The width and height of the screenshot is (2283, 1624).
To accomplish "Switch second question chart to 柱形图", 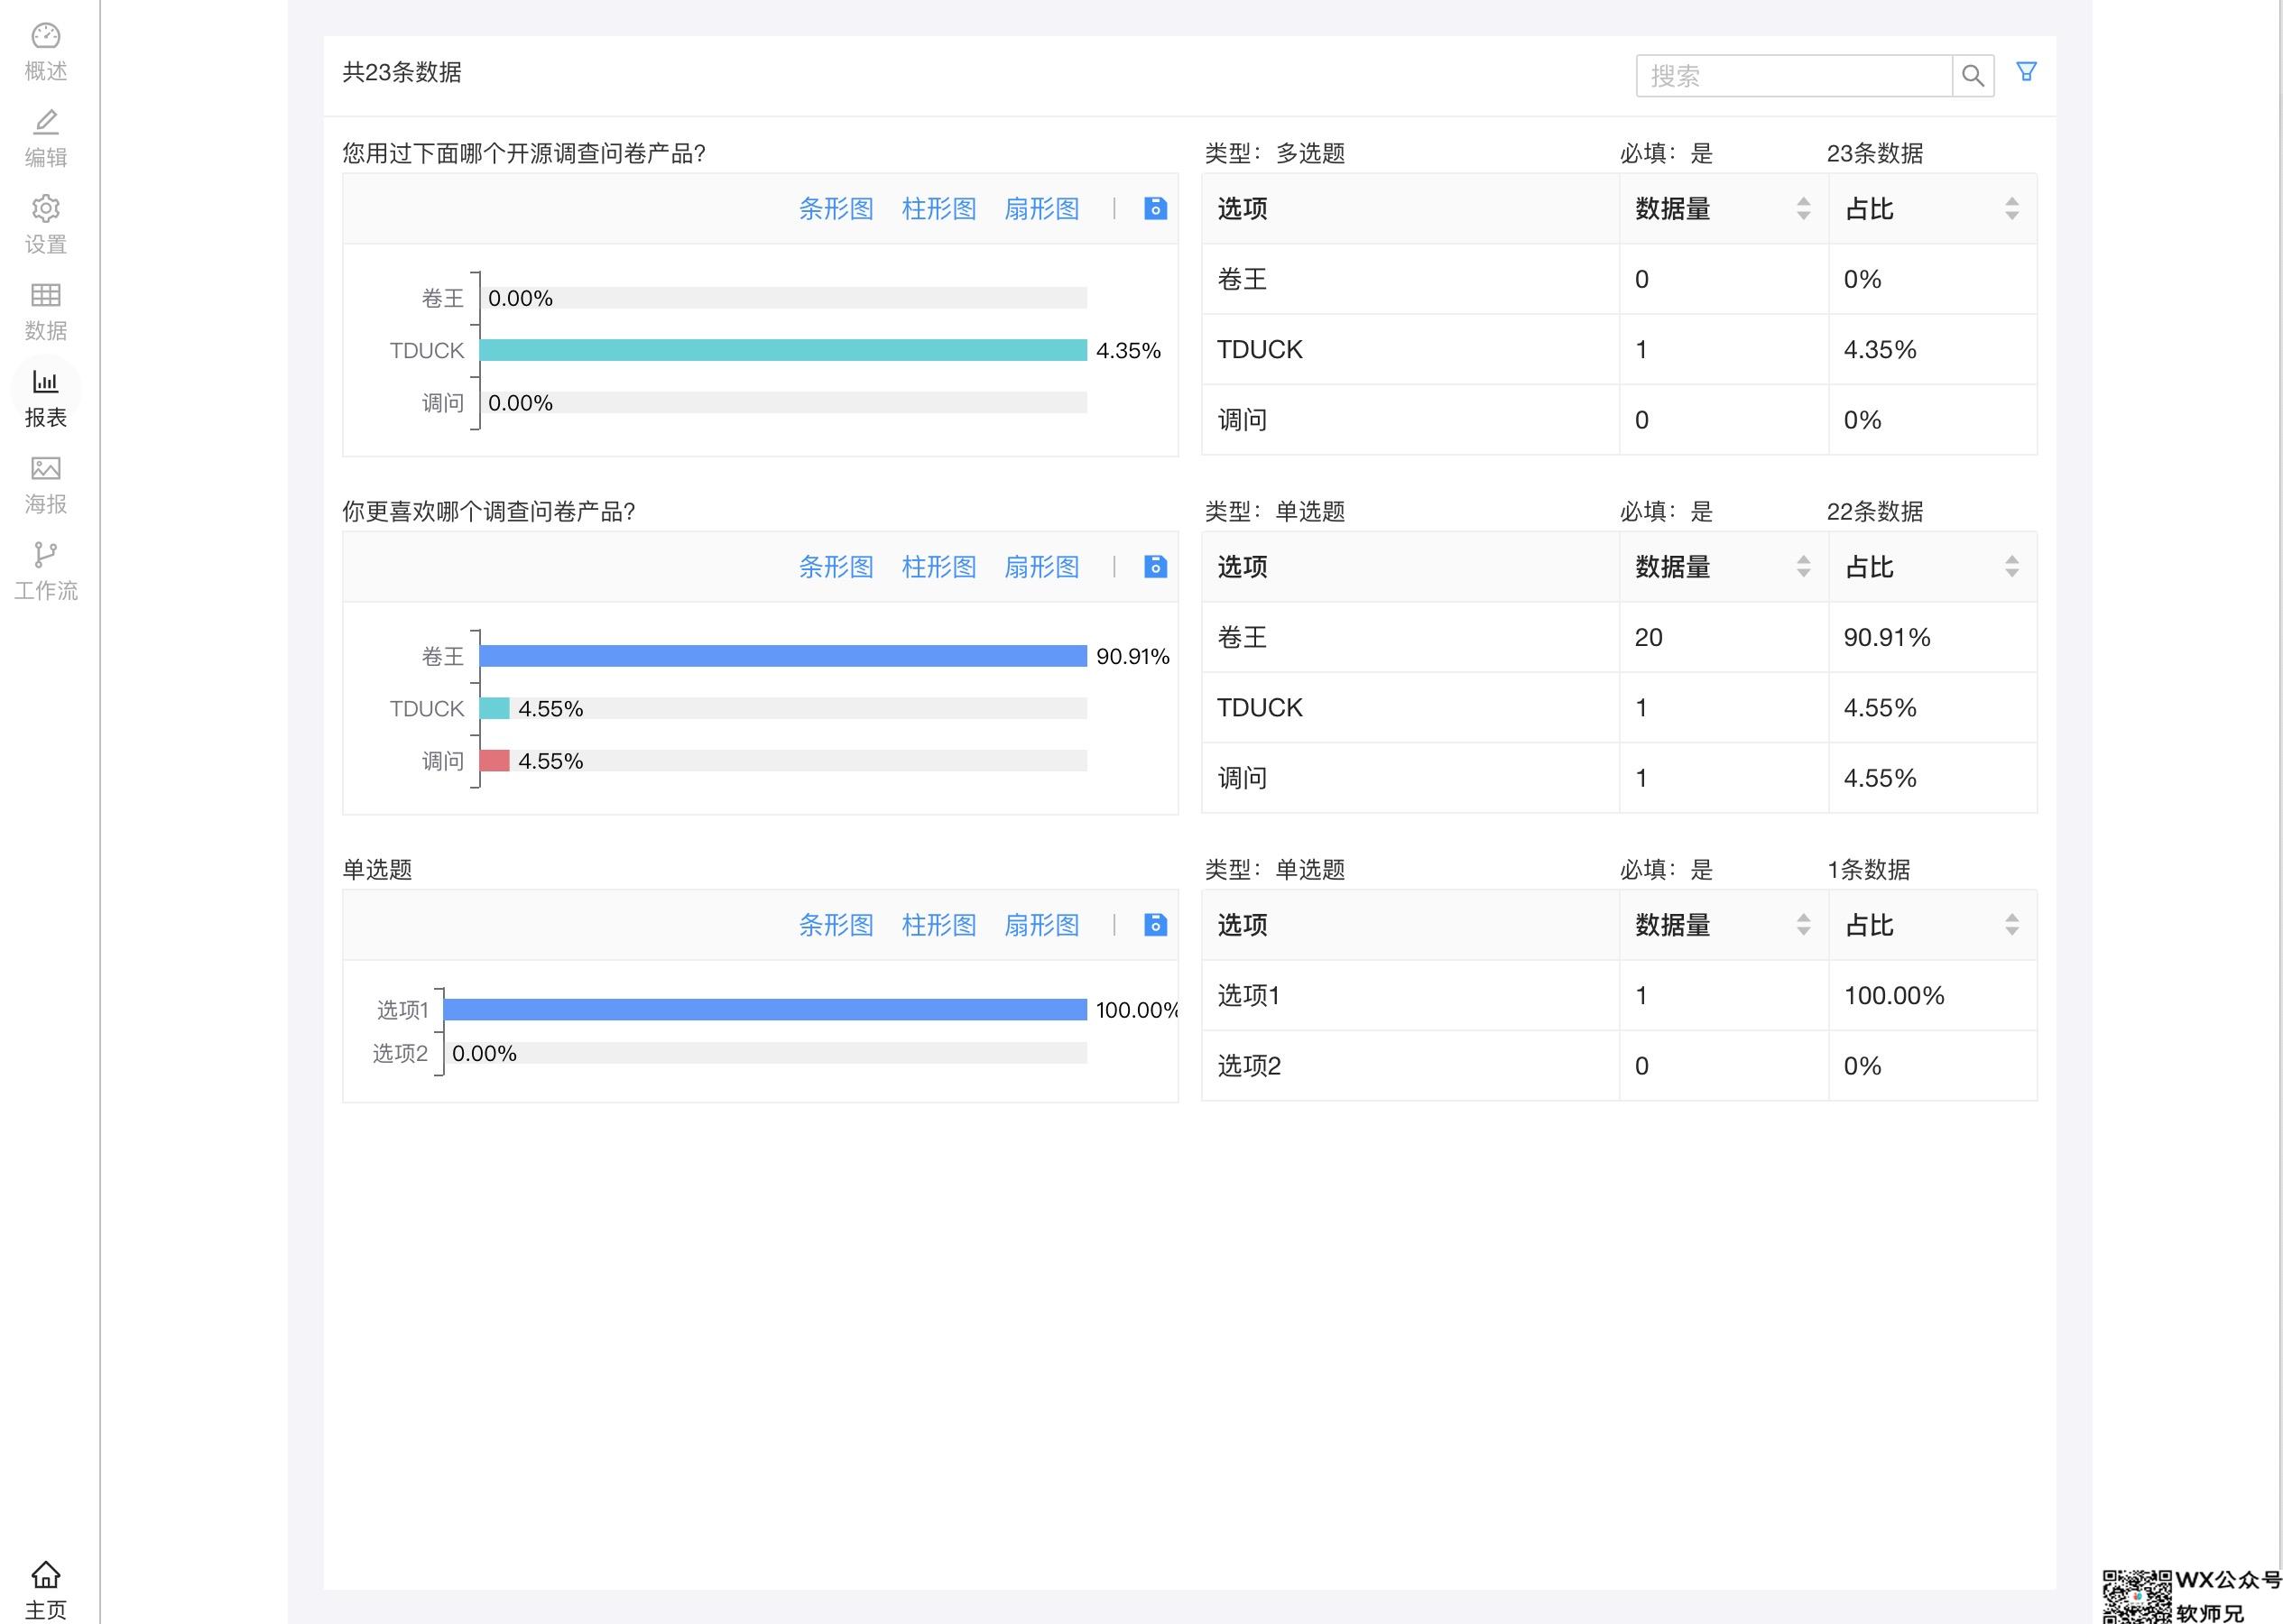I will [939, 566].
